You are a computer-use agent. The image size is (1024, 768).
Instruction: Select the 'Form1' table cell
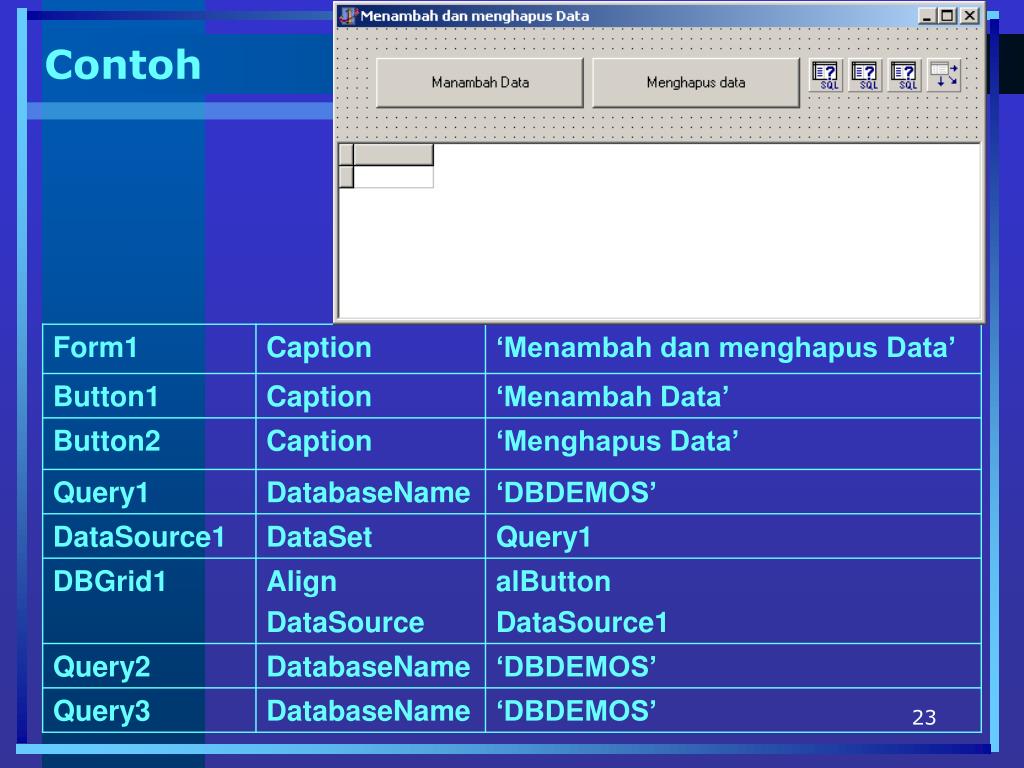(x=149, y=349)
